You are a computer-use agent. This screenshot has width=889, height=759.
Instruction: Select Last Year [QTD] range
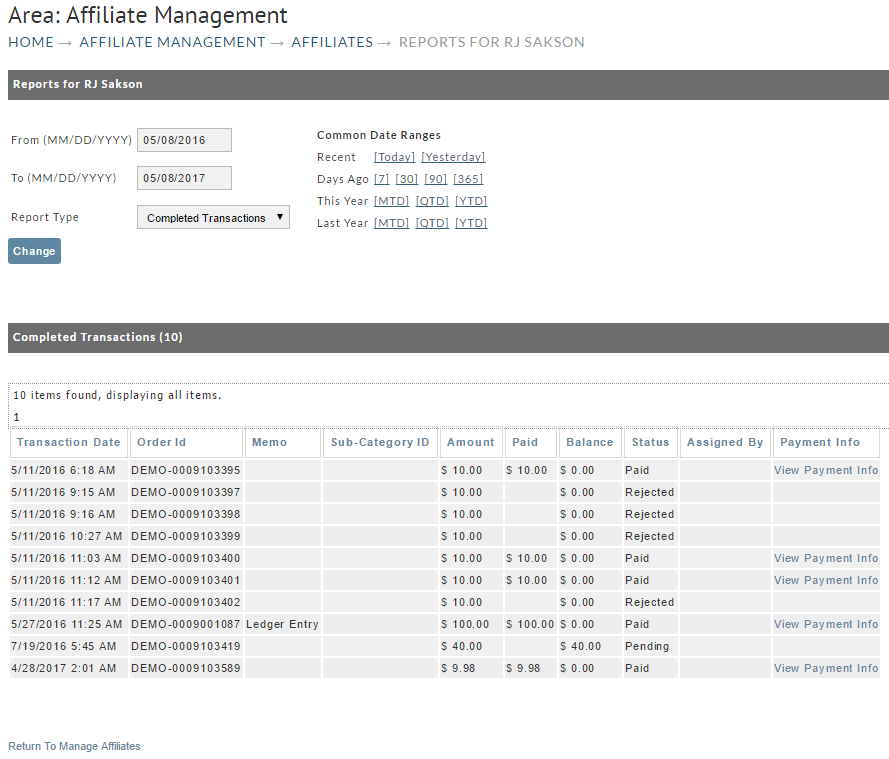click(x=432, y=223)
